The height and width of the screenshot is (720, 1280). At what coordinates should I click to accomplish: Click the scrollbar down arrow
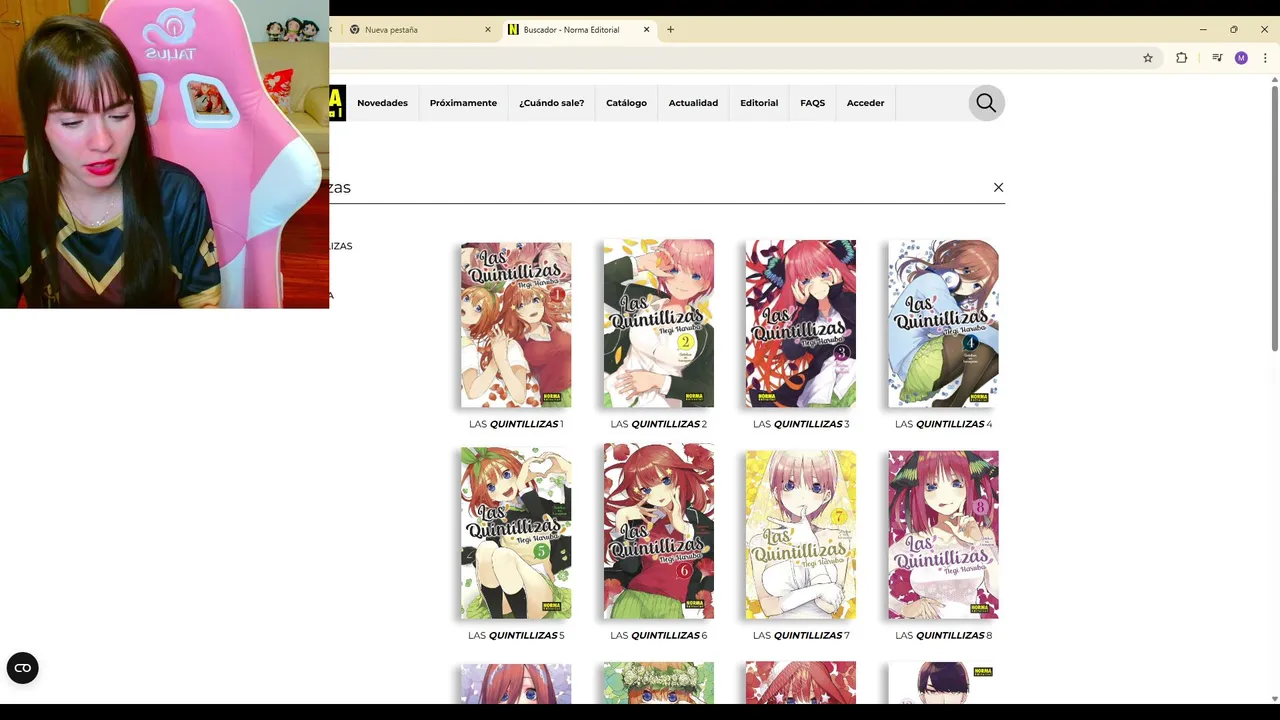[1274, 698]
